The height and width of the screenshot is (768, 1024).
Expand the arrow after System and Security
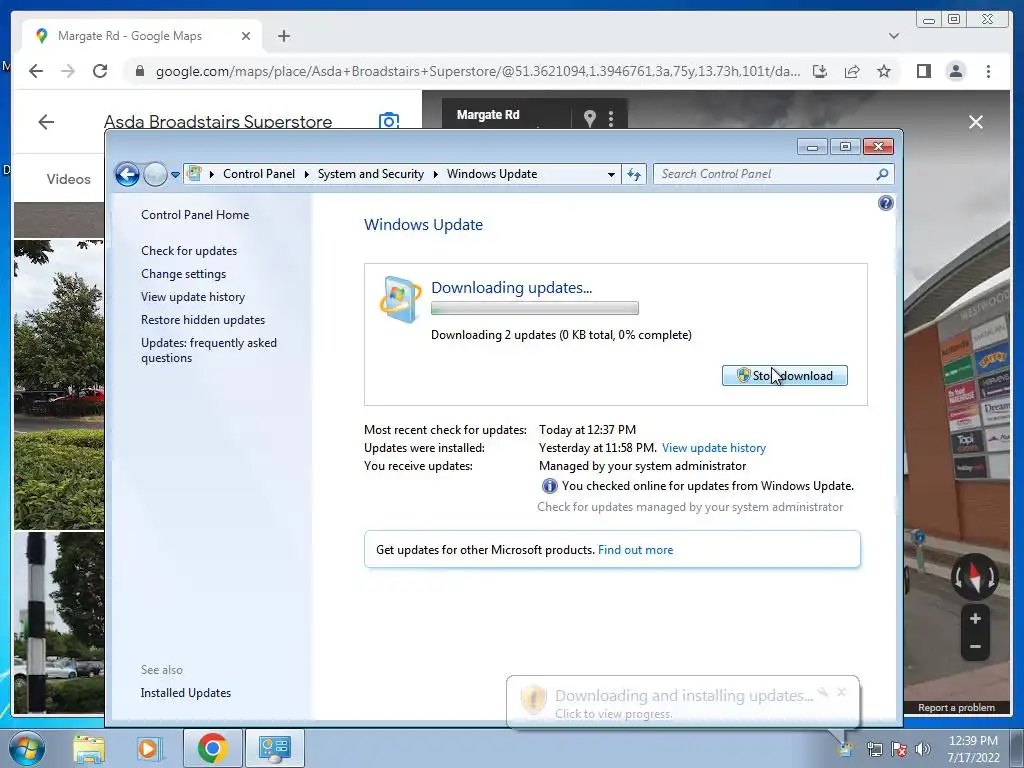coord(436,174)
